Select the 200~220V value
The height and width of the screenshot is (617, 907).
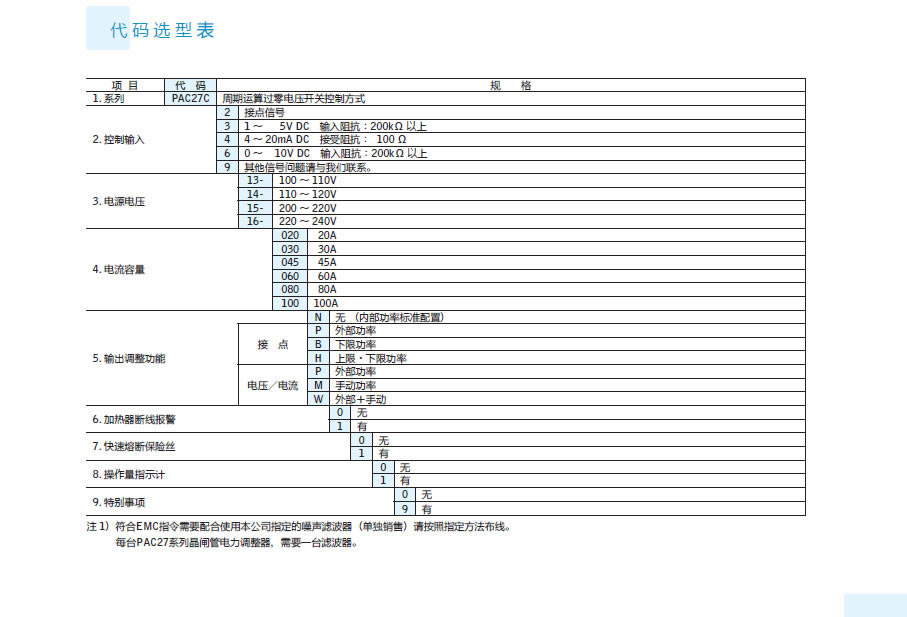pos(307,208)
